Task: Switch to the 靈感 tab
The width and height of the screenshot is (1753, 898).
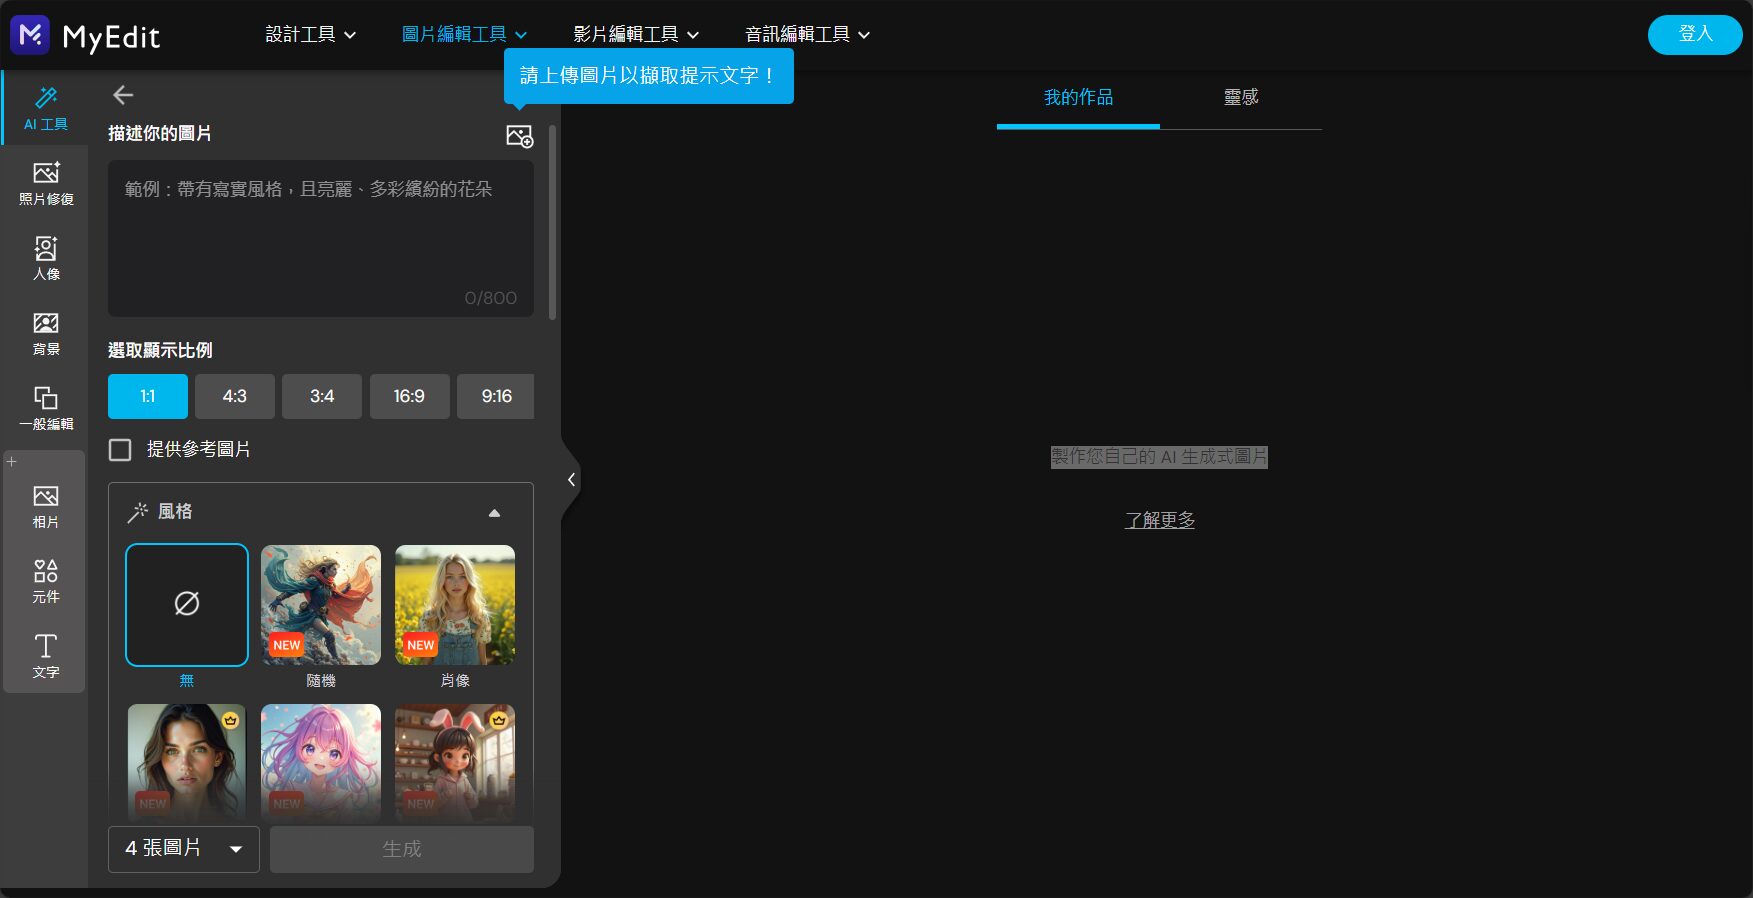Action: click(1241, 97)
